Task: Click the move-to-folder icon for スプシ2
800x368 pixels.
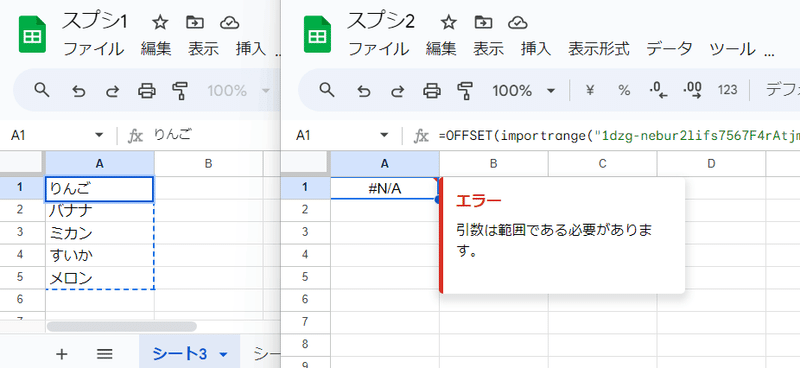Action: (x=482, y=22)
